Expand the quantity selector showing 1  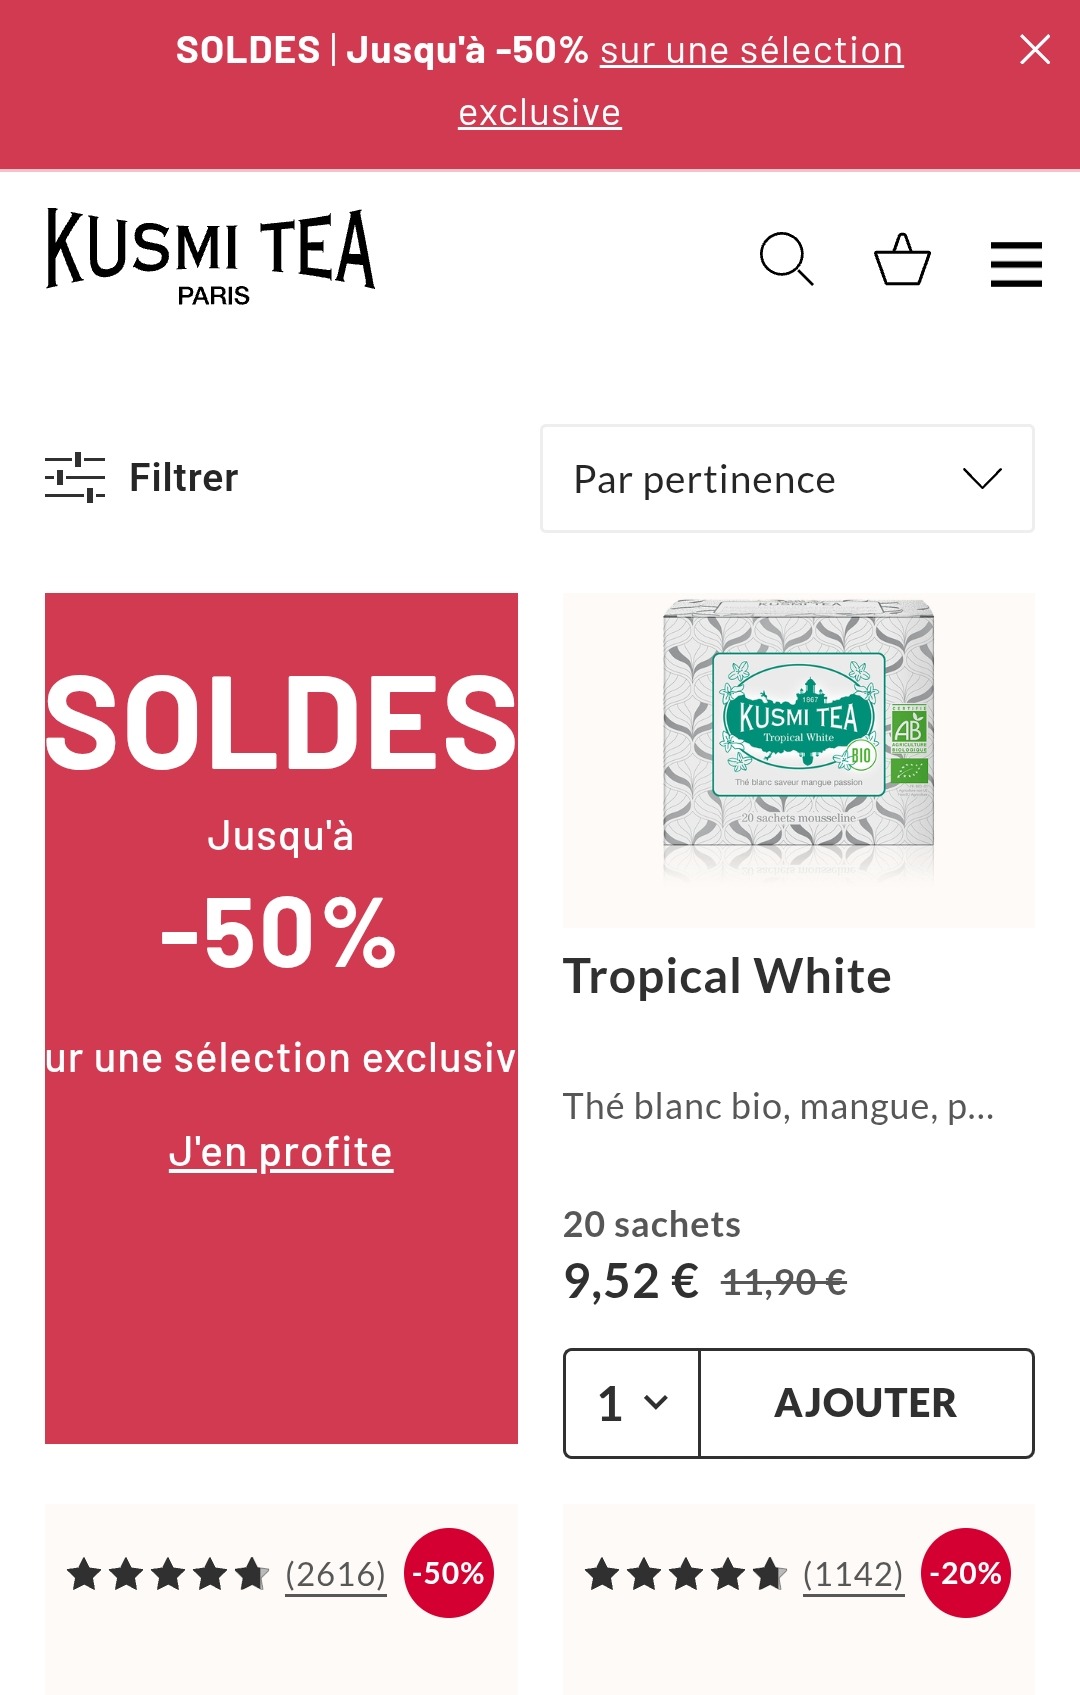click(x=631, y=1403)
